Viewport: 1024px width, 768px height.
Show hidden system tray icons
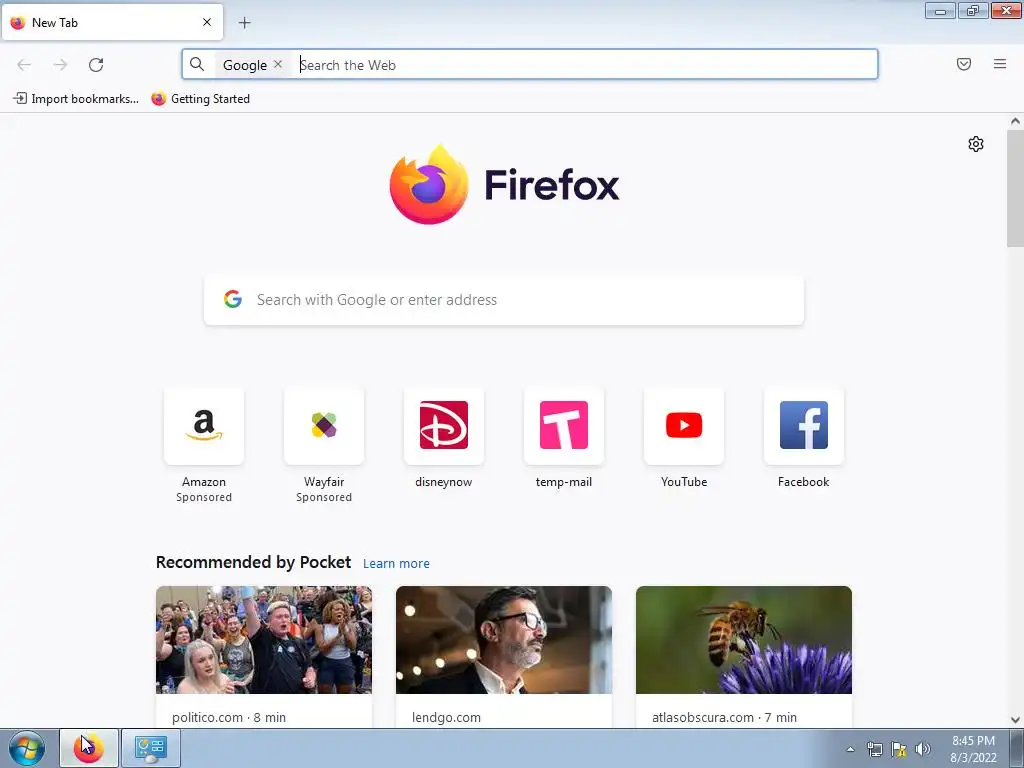[x=850, y=749]
